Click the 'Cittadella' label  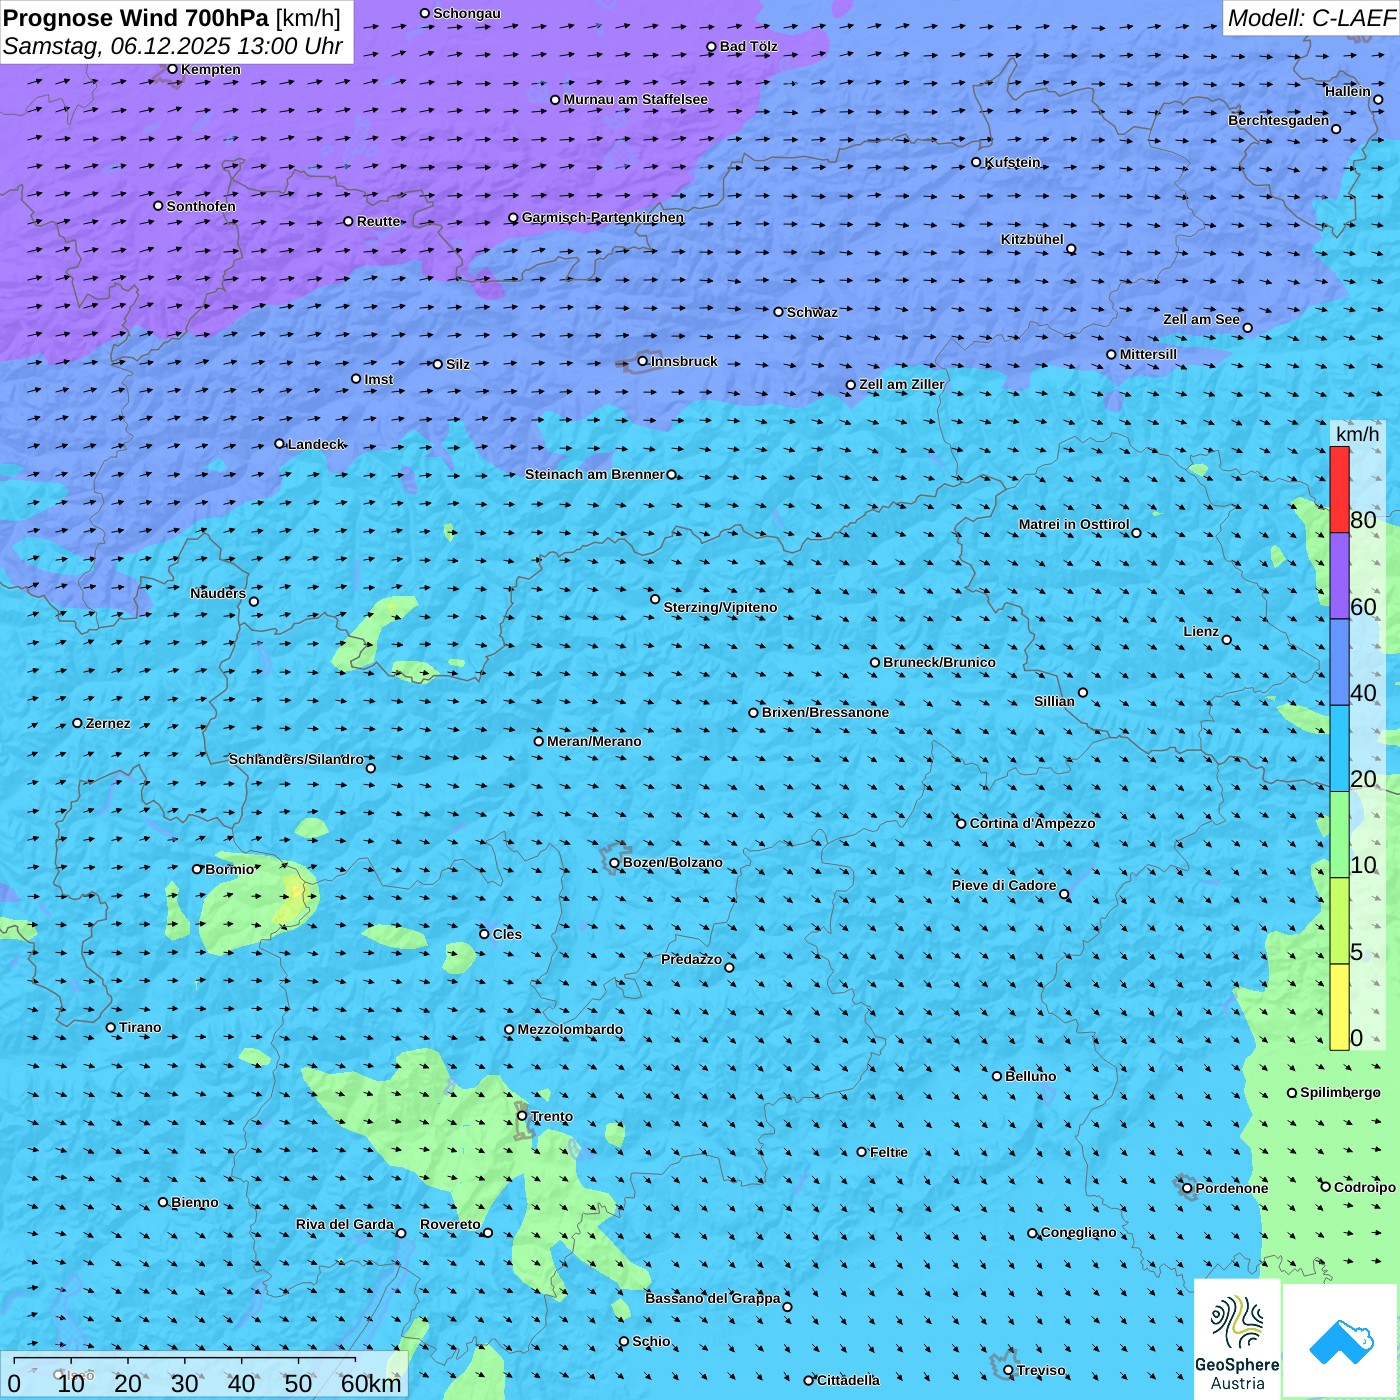click(x=849, y=1380)
